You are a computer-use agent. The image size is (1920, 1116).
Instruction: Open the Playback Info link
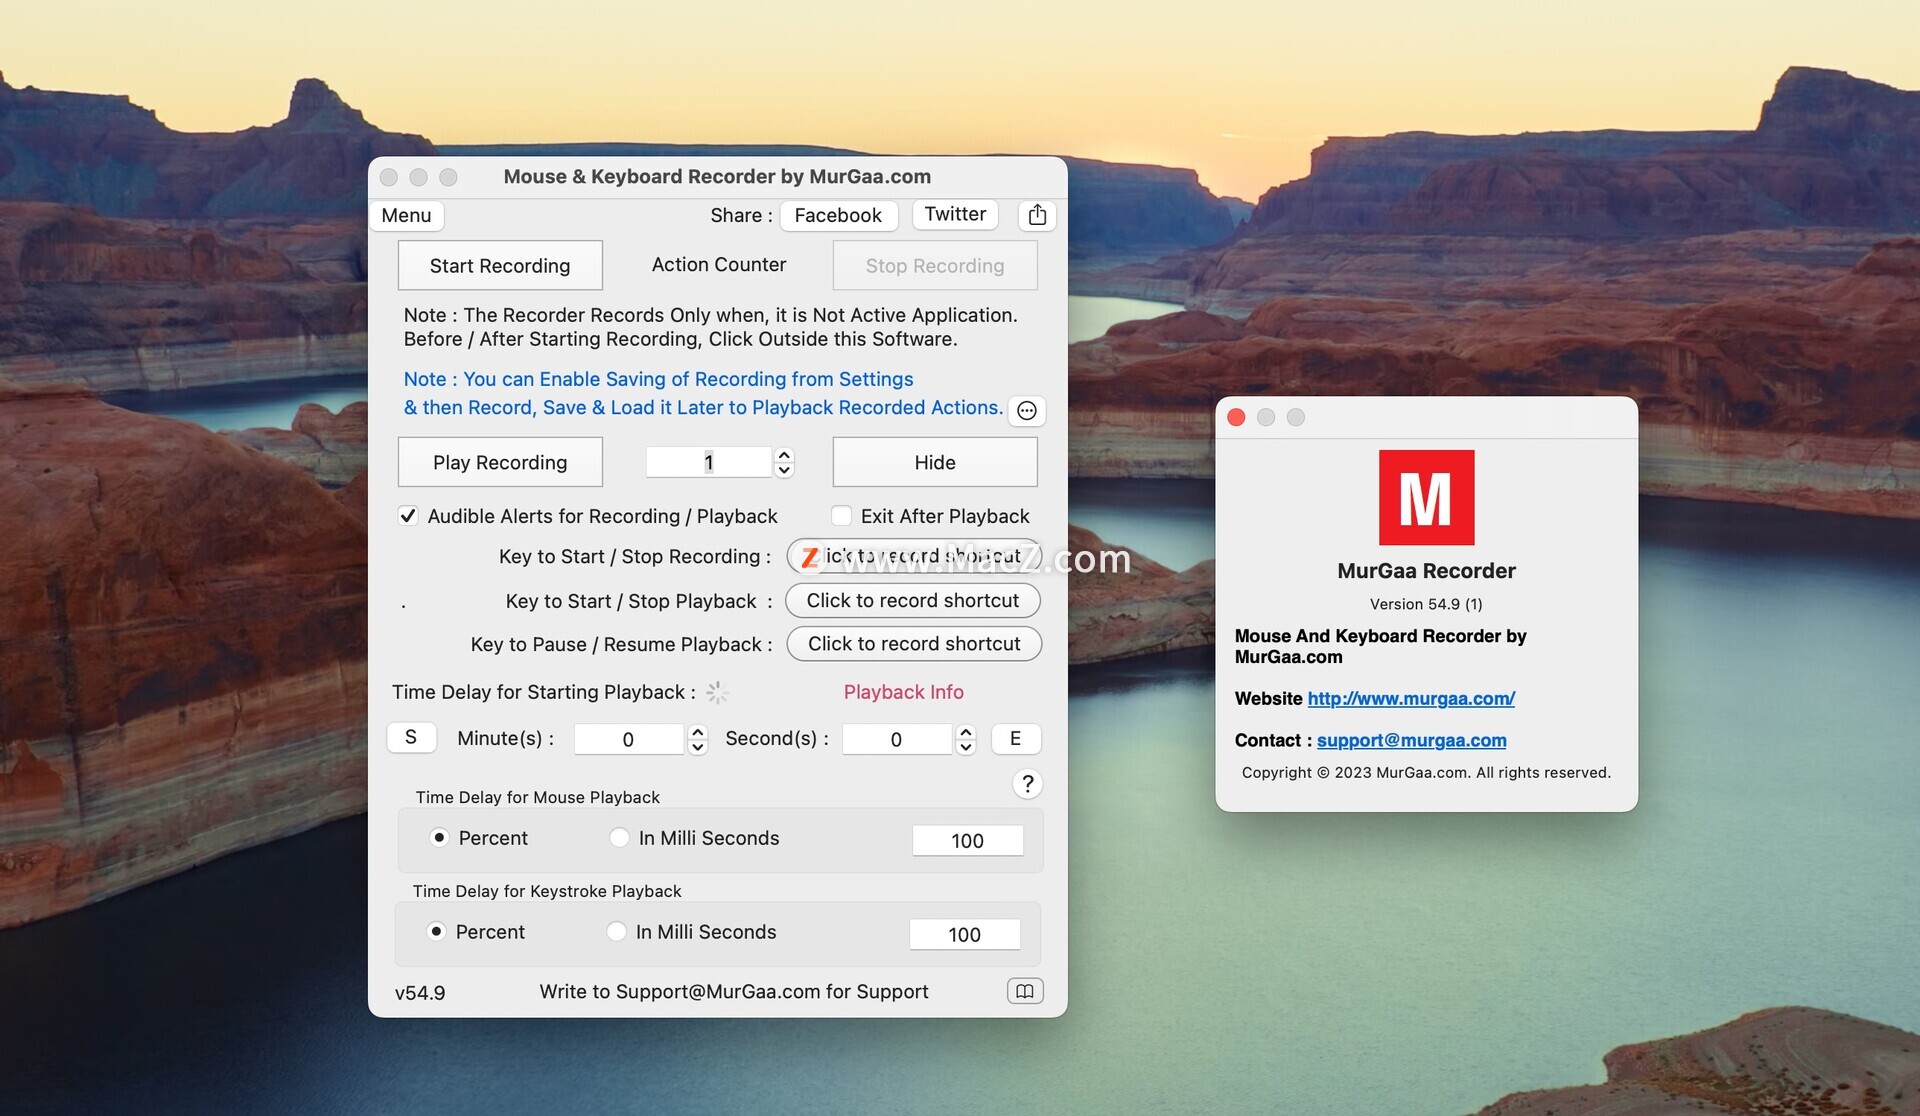(904, 692)
